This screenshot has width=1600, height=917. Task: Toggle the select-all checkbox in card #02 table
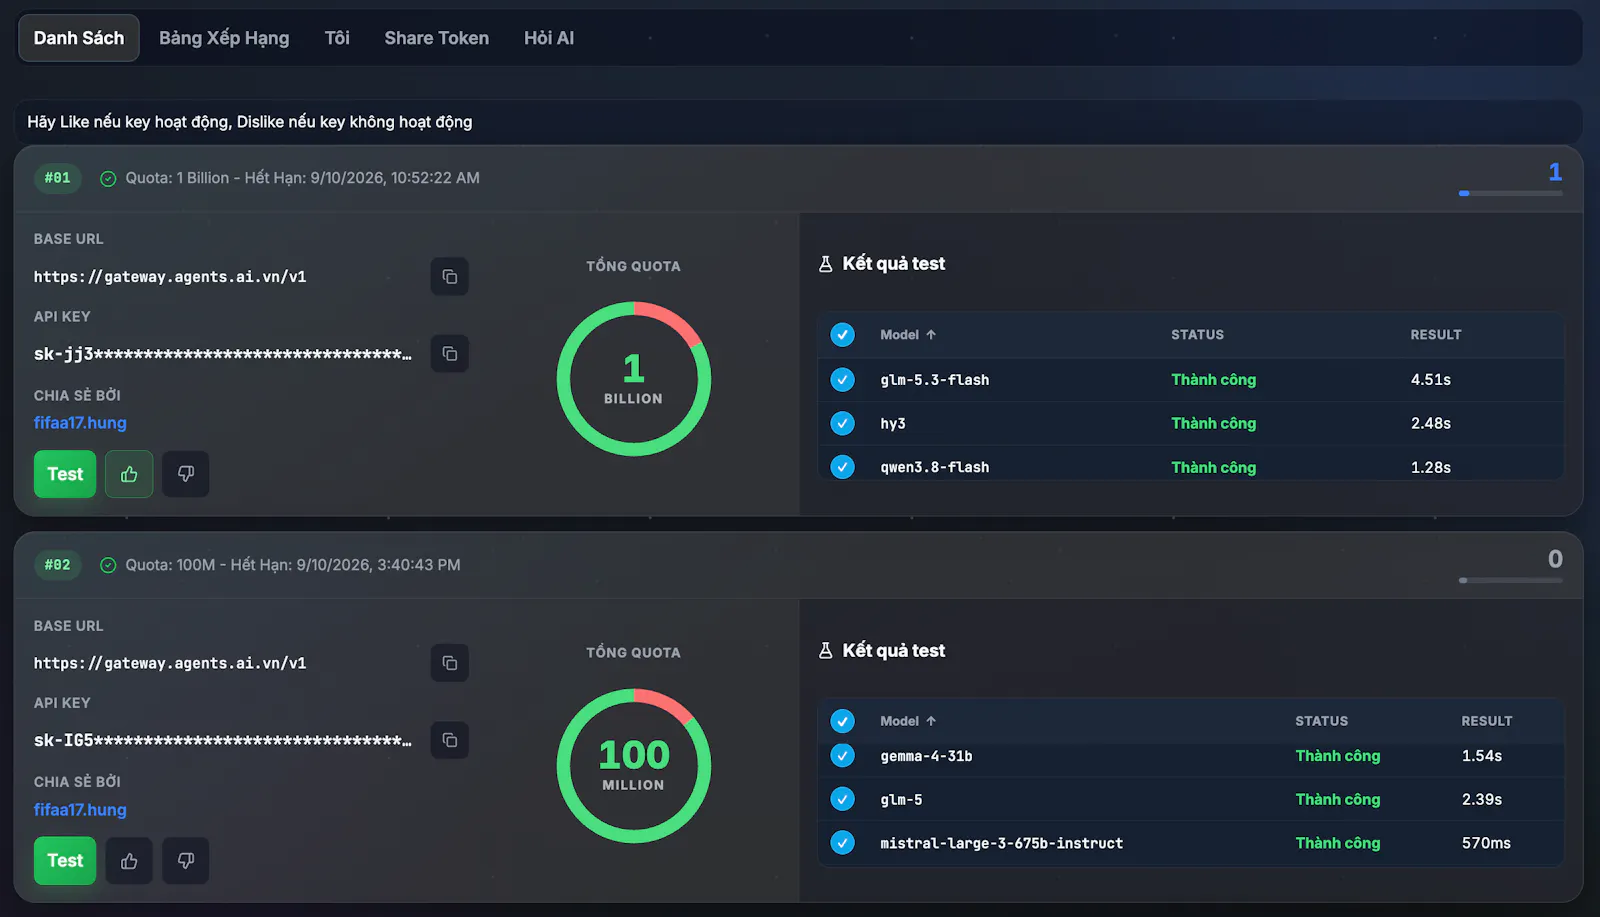843,721
